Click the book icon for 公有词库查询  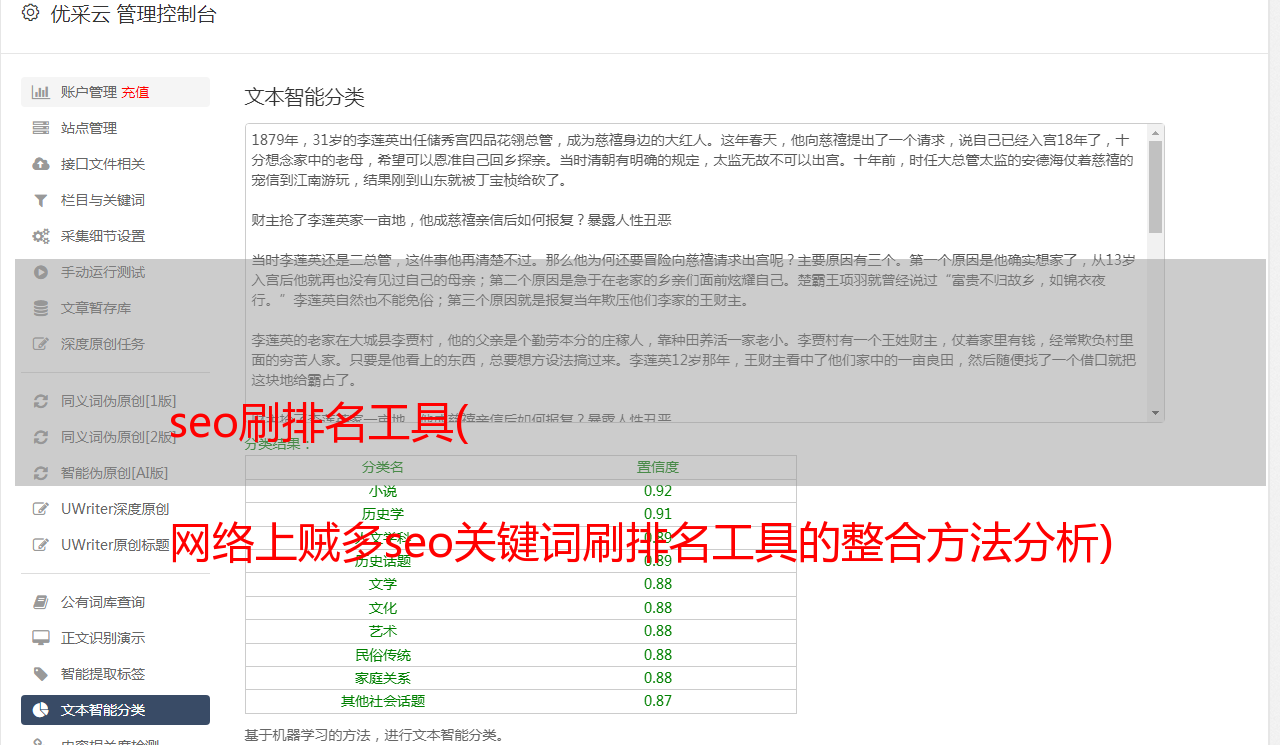(x=41, y=602)
